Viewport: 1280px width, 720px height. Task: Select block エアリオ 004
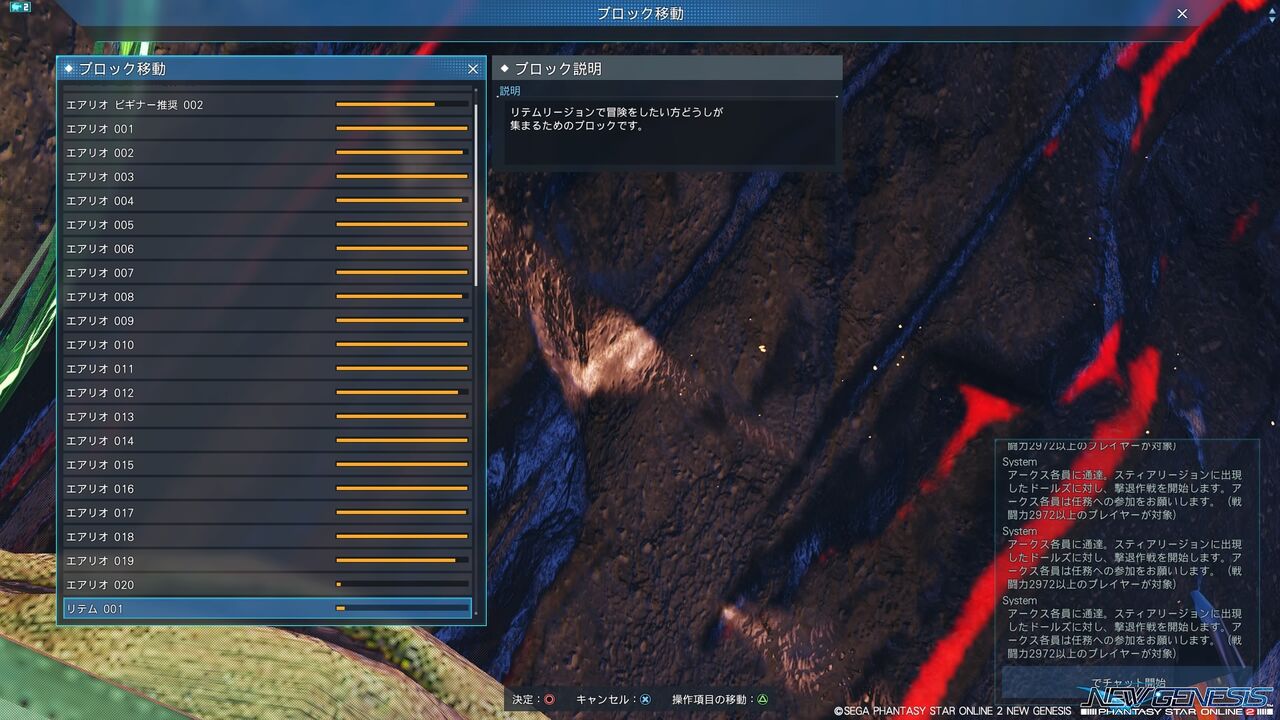coord(266,200)
